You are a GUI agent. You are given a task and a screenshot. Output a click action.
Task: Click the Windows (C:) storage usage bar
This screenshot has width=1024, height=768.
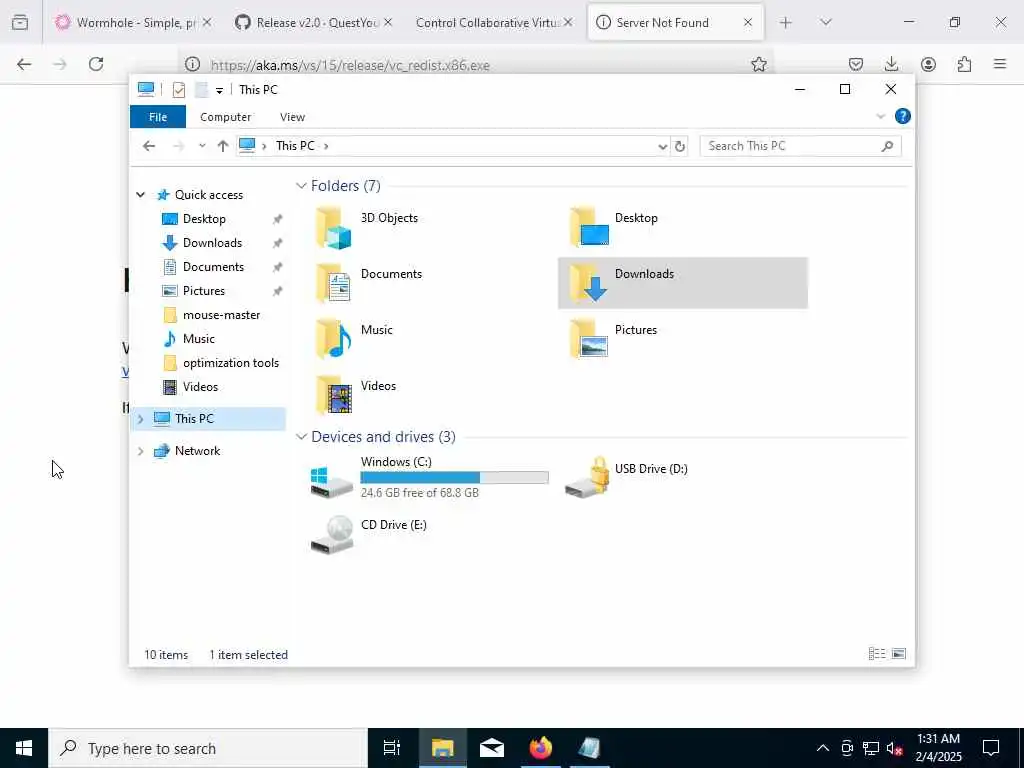454,477
